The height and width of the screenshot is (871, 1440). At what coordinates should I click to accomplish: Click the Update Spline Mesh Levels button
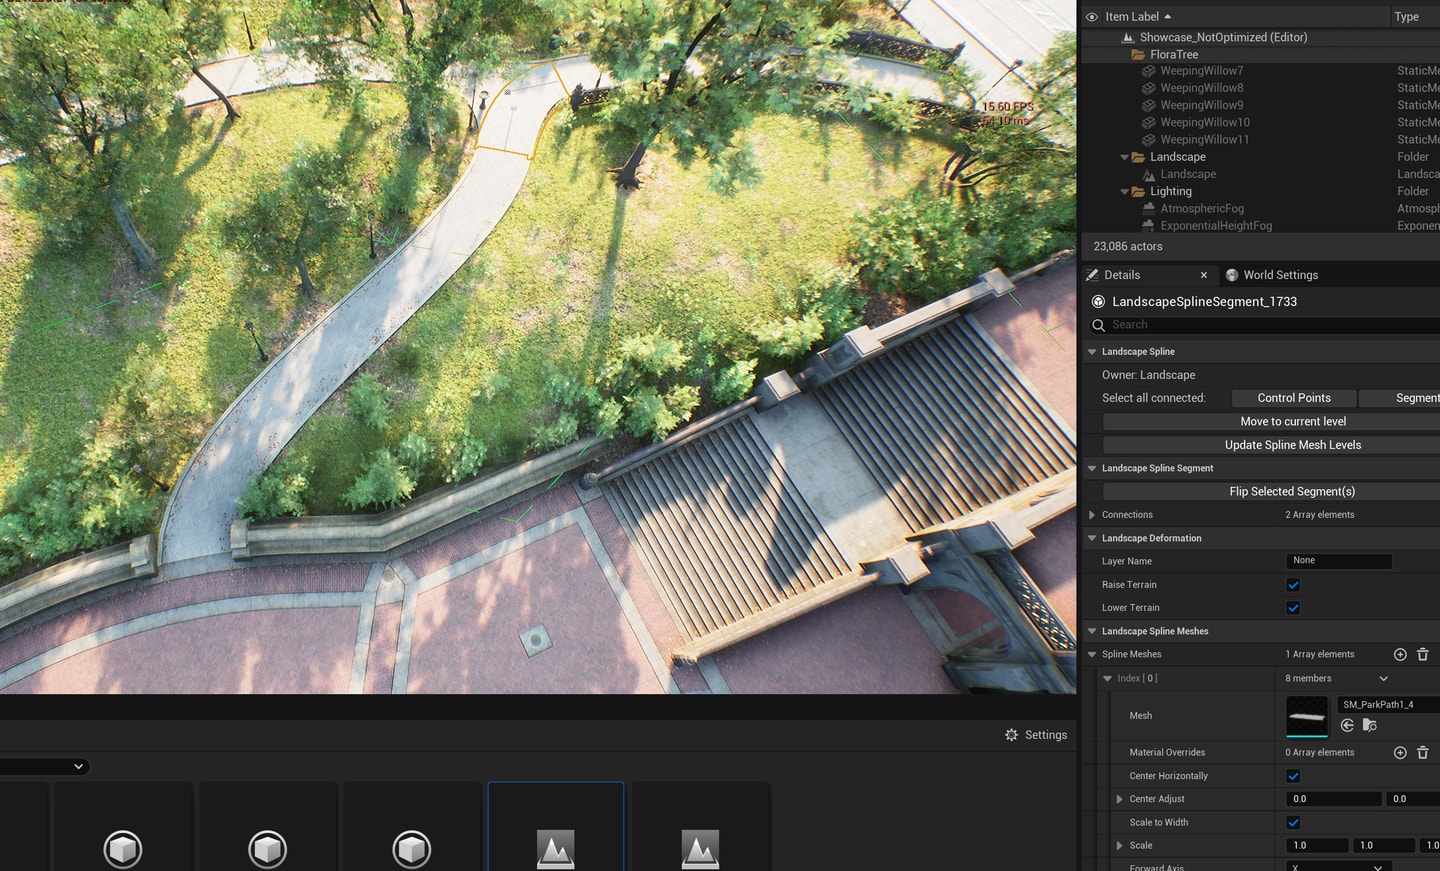(x=1293, y=445)
